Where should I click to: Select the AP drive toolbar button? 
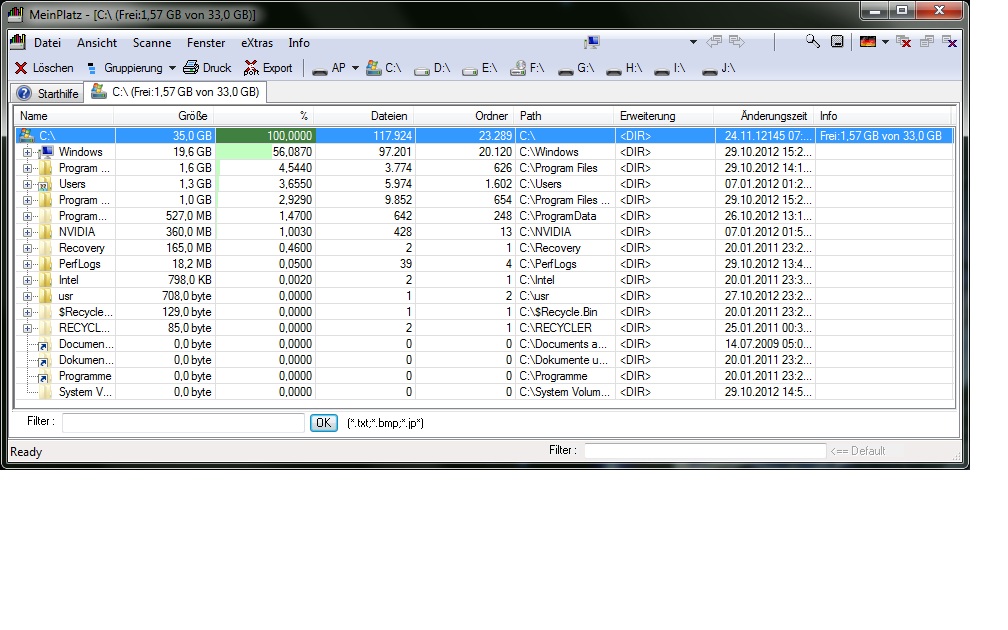pos(329,68)
